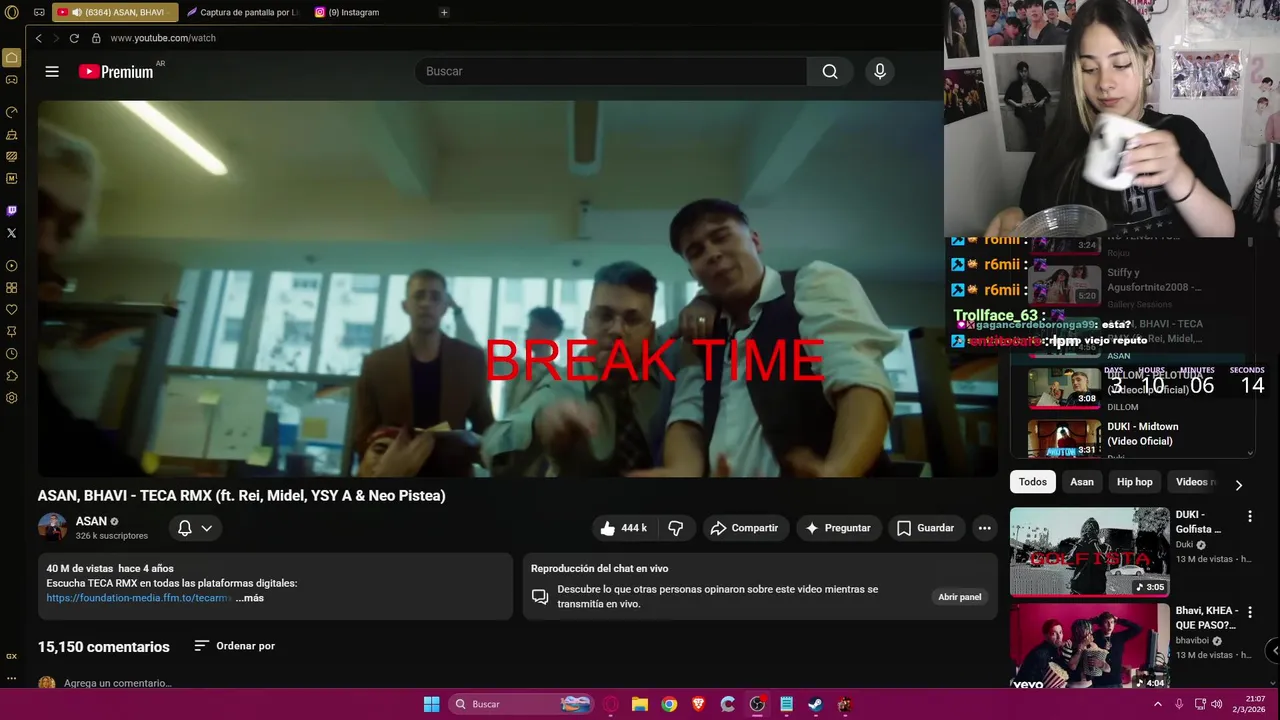This screenshot has height=720, width=1280.
Task: Open the GX Corner gamepad icon in sidebar
Action: (x=12, y=80)
